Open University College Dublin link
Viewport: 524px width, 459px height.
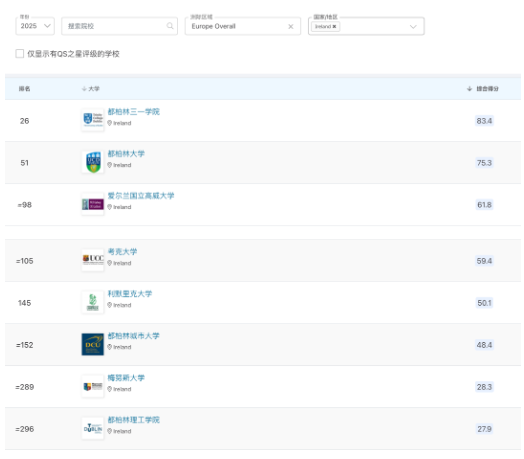pos(126,154)
